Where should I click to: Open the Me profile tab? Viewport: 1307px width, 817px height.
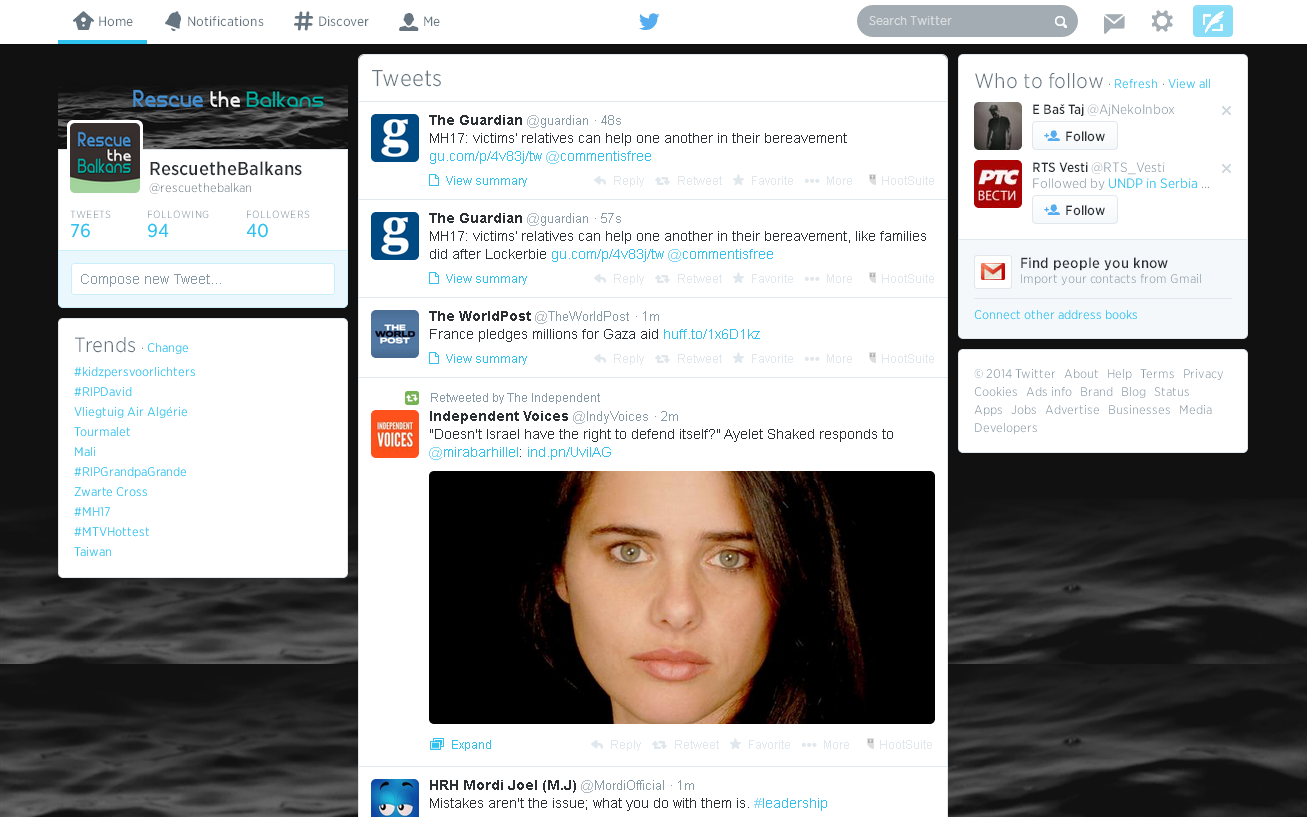pos(419,21)
